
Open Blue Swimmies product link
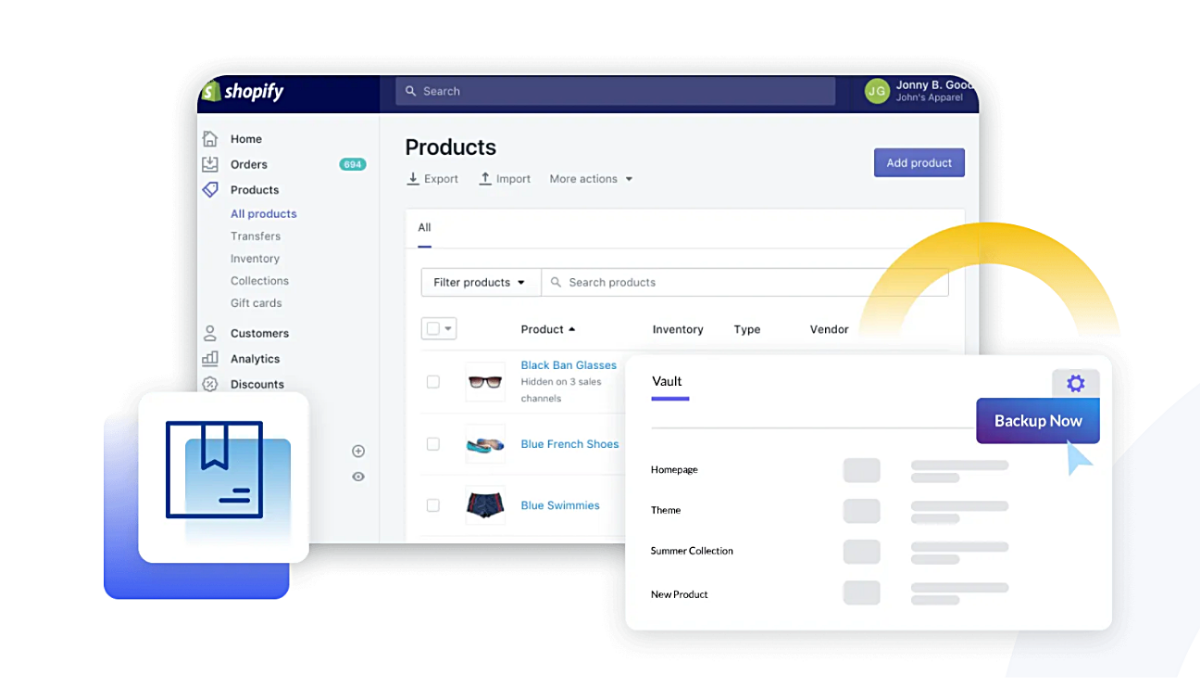[560, 505]
